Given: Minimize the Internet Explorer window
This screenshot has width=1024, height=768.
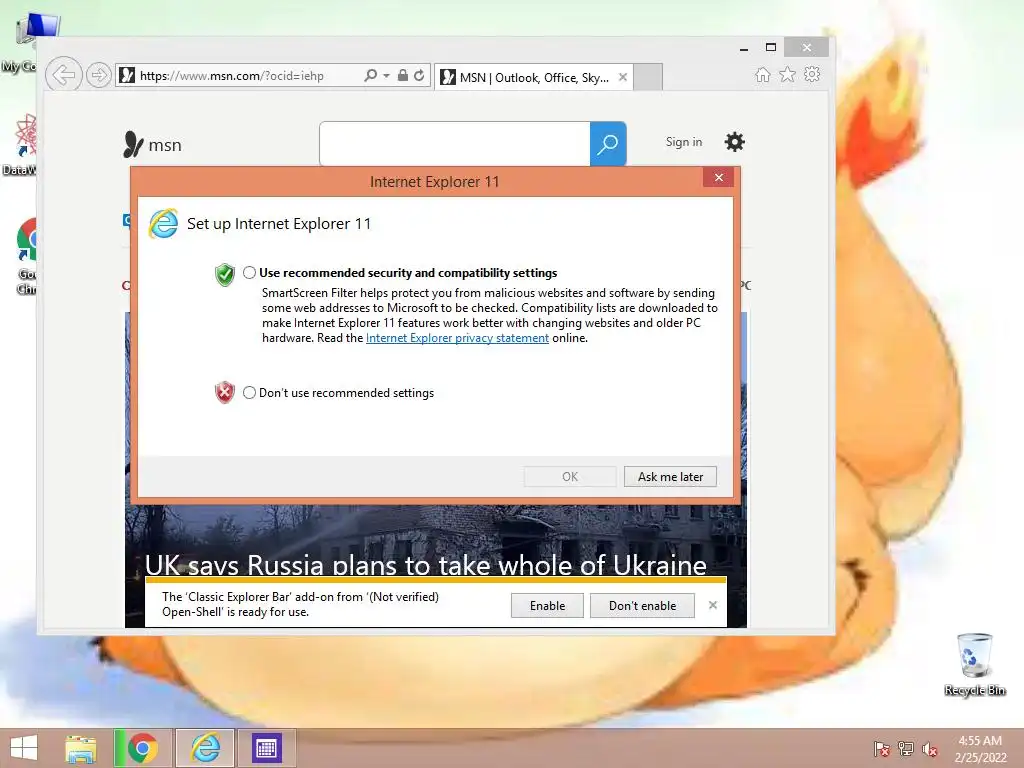Looking at the screenshot, I should point(744,48).
